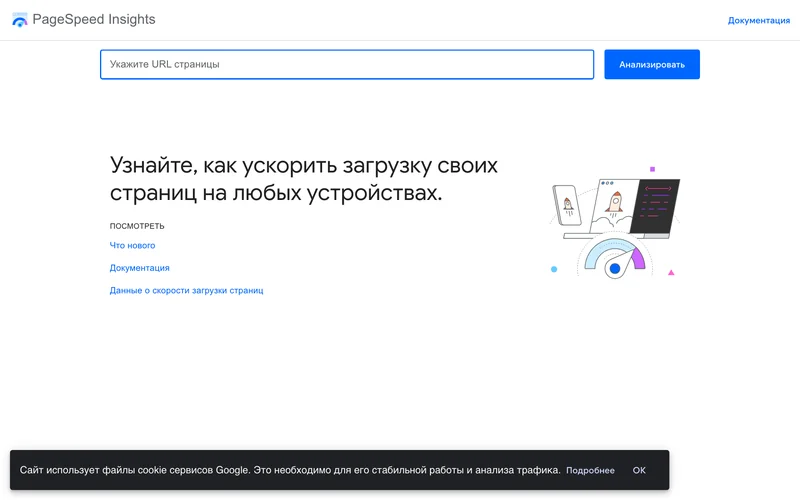800x500 pixels.
Task: Open the 'Что нового' link
Action: tap(132, 245)
